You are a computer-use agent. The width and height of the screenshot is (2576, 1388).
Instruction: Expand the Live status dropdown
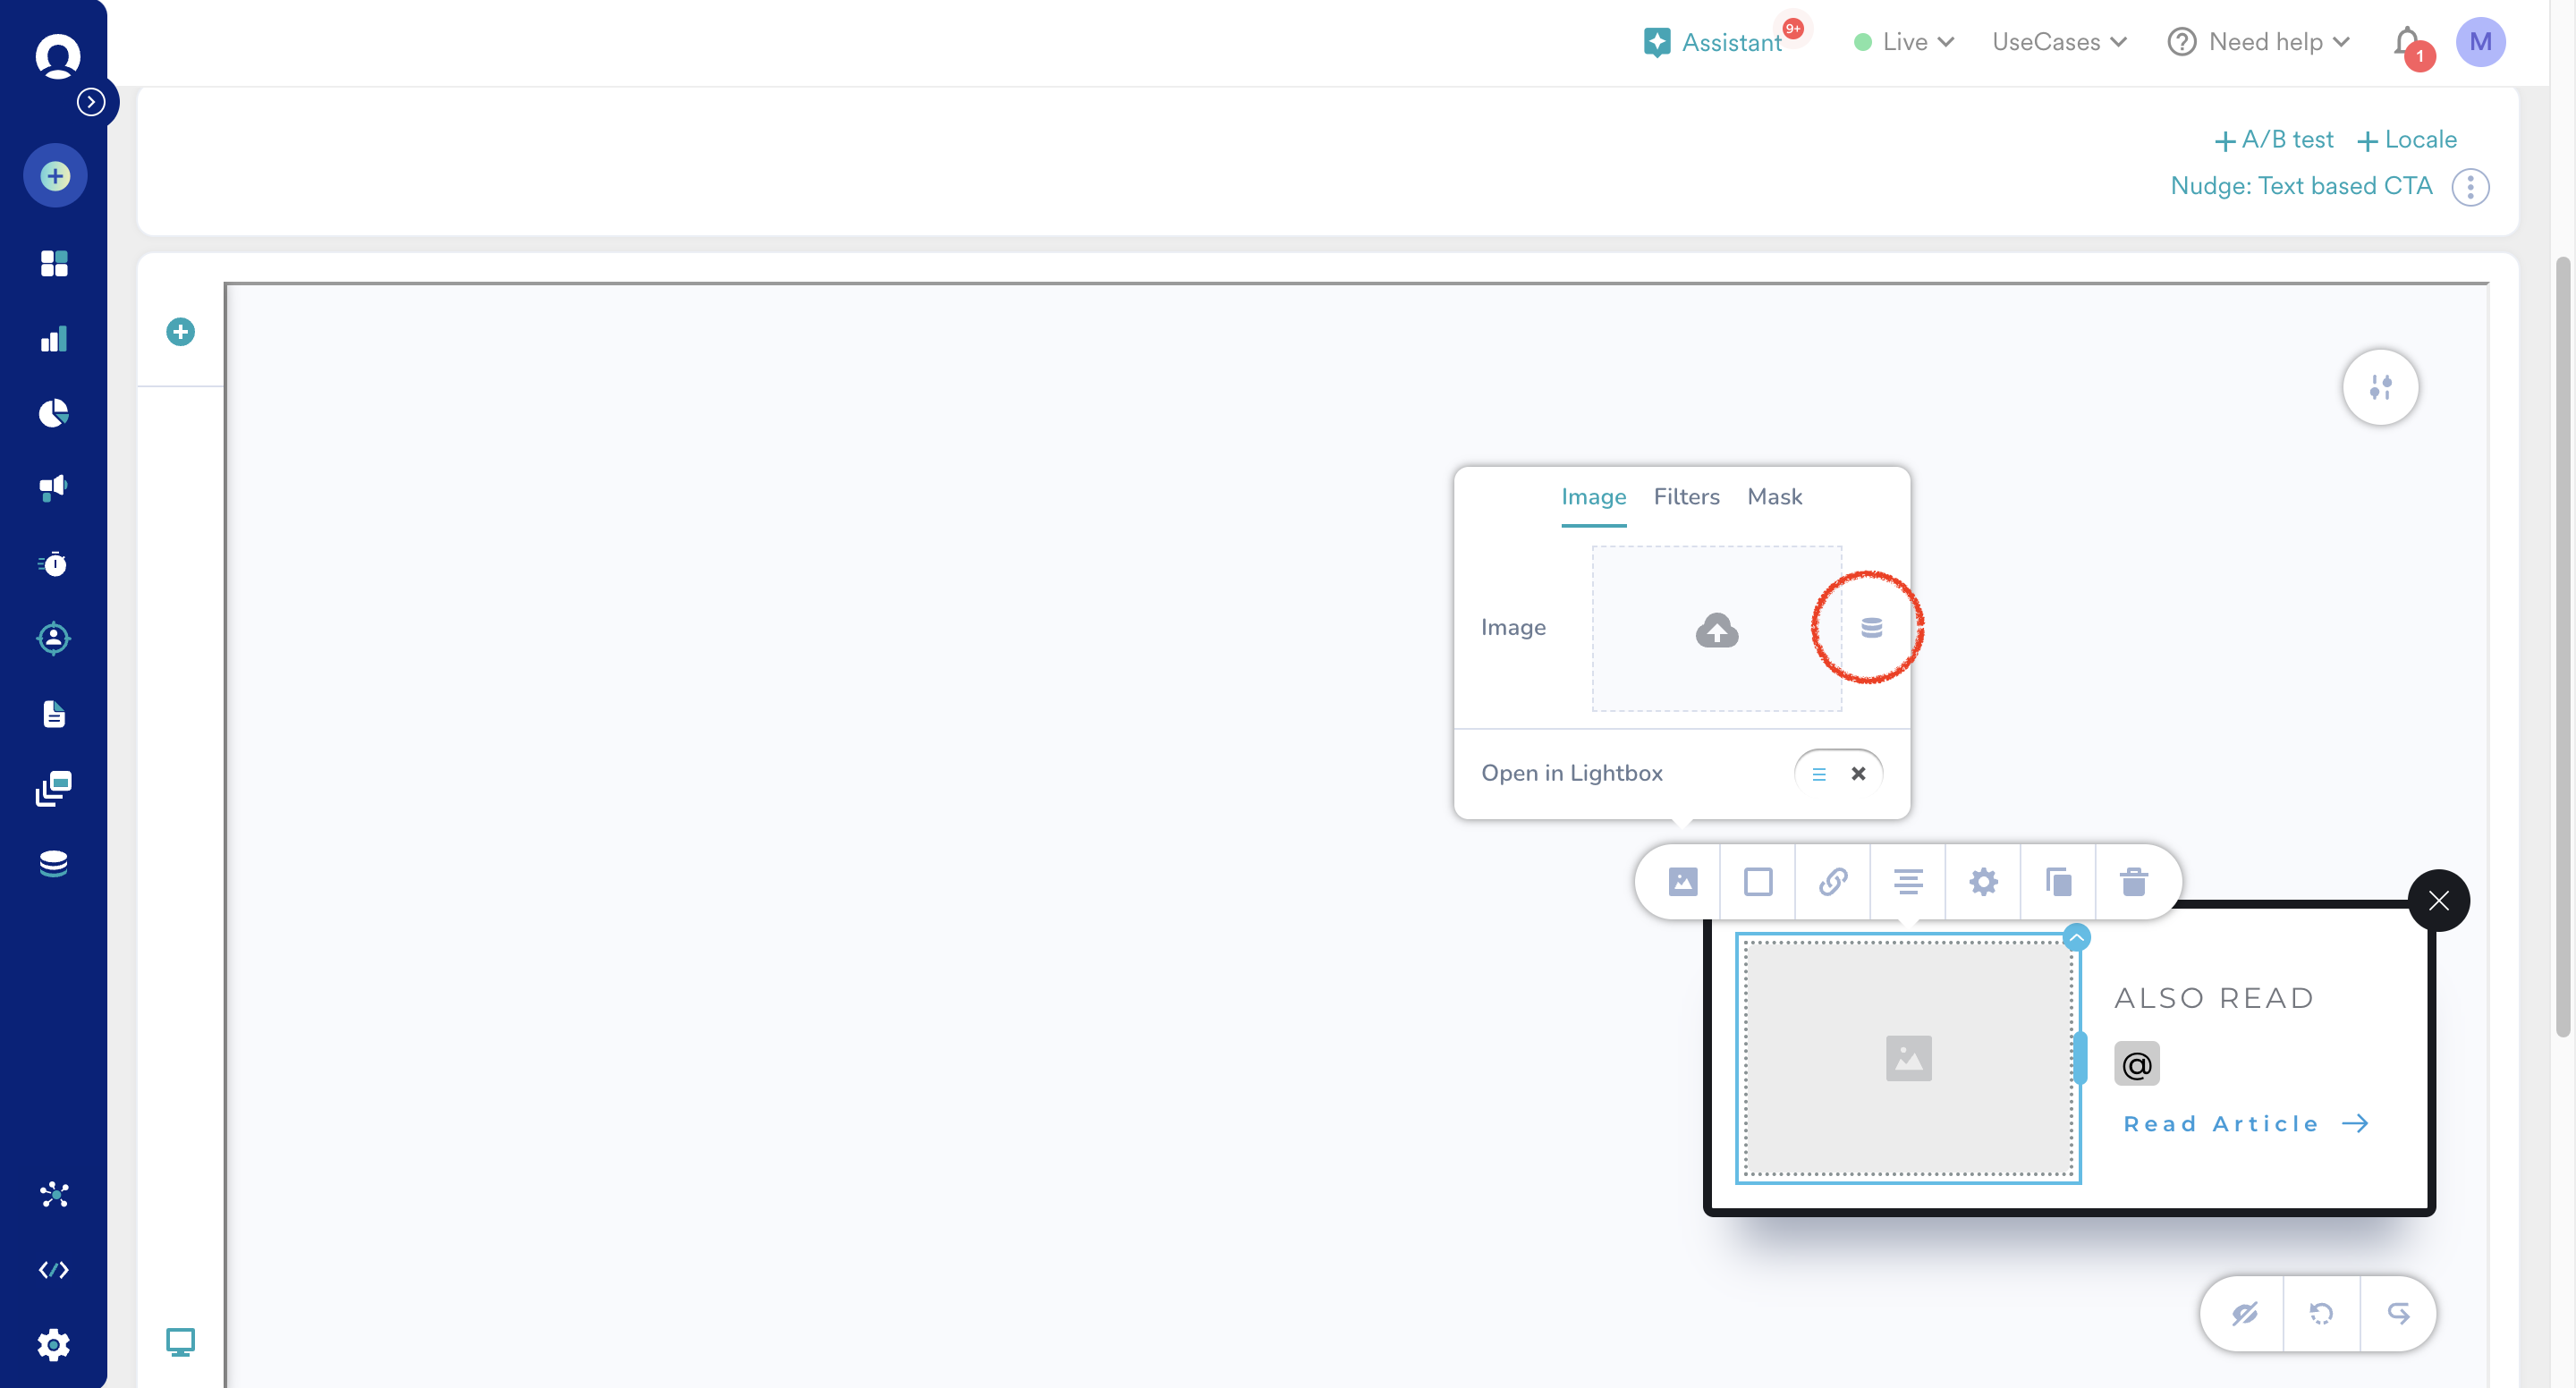pos(1904,42)
